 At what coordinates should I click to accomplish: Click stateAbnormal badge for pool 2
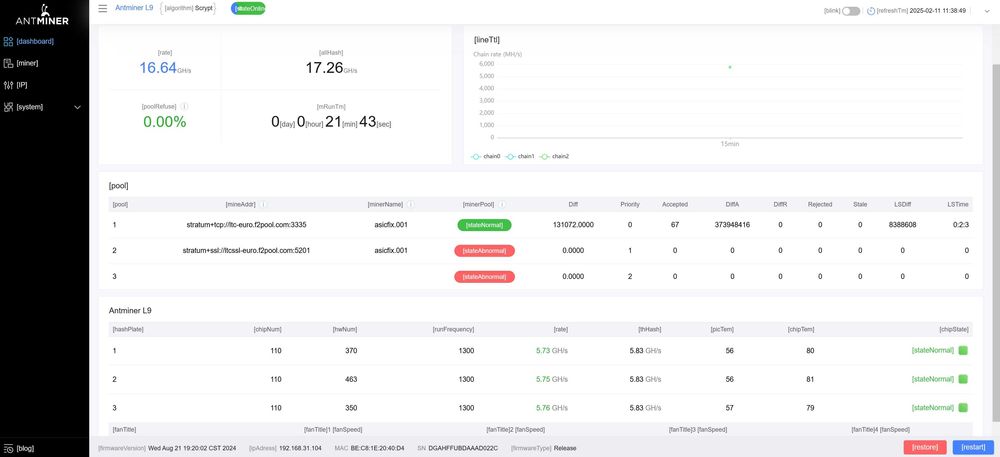pyautogui.click(x=484, y=250)
